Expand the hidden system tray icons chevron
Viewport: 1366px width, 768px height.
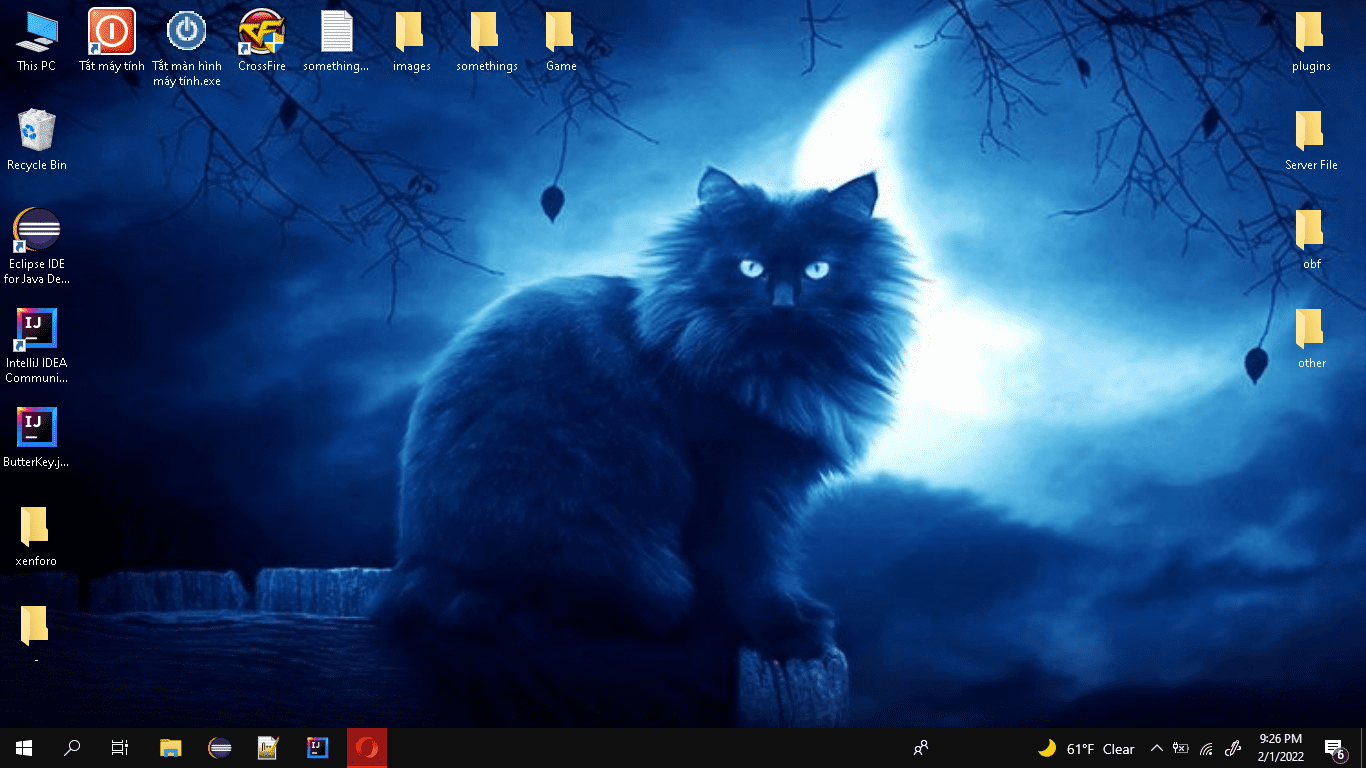pos(1157,748)
